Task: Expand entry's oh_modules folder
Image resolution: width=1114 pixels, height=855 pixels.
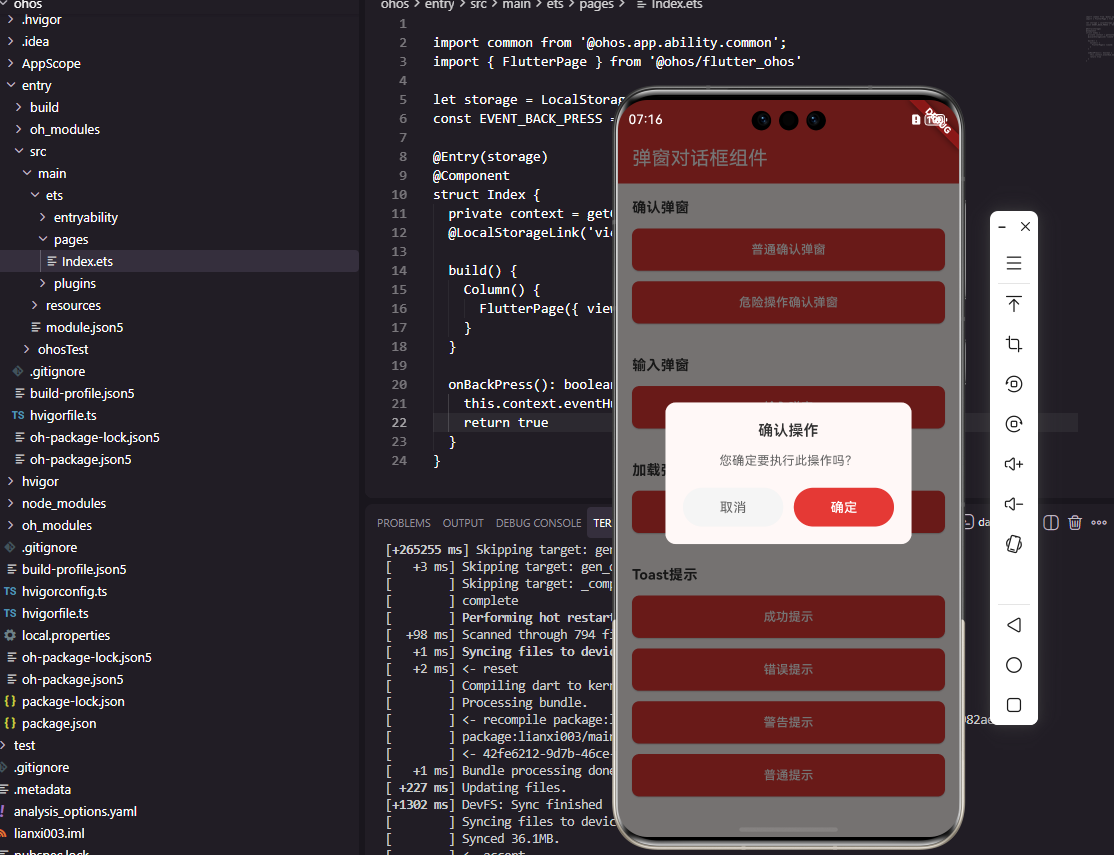Action: pyautogui.click(x=65, y=129)
